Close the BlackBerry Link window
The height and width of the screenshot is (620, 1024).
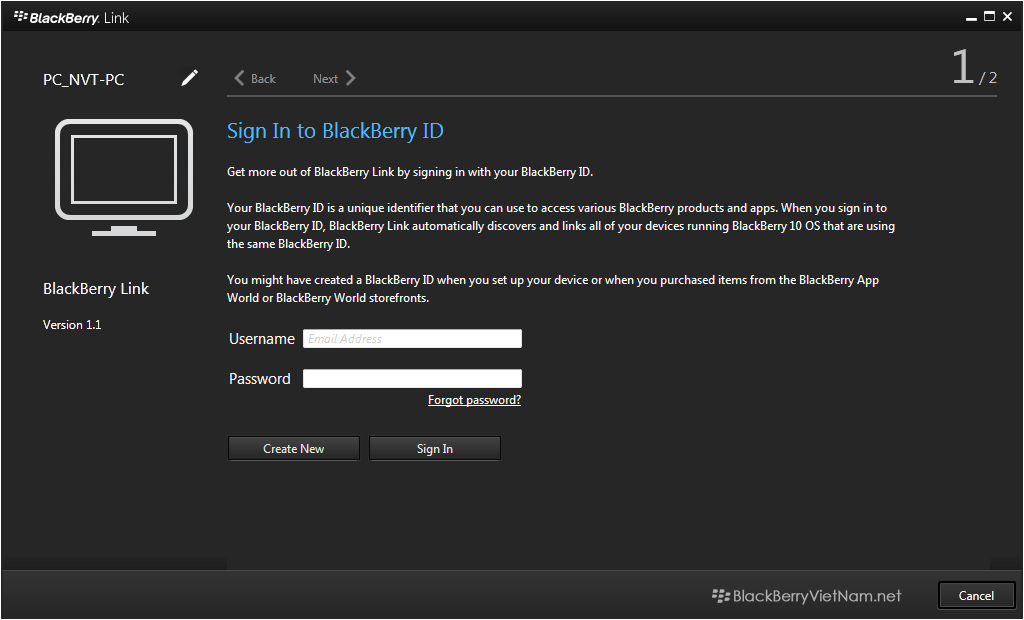1008,16
